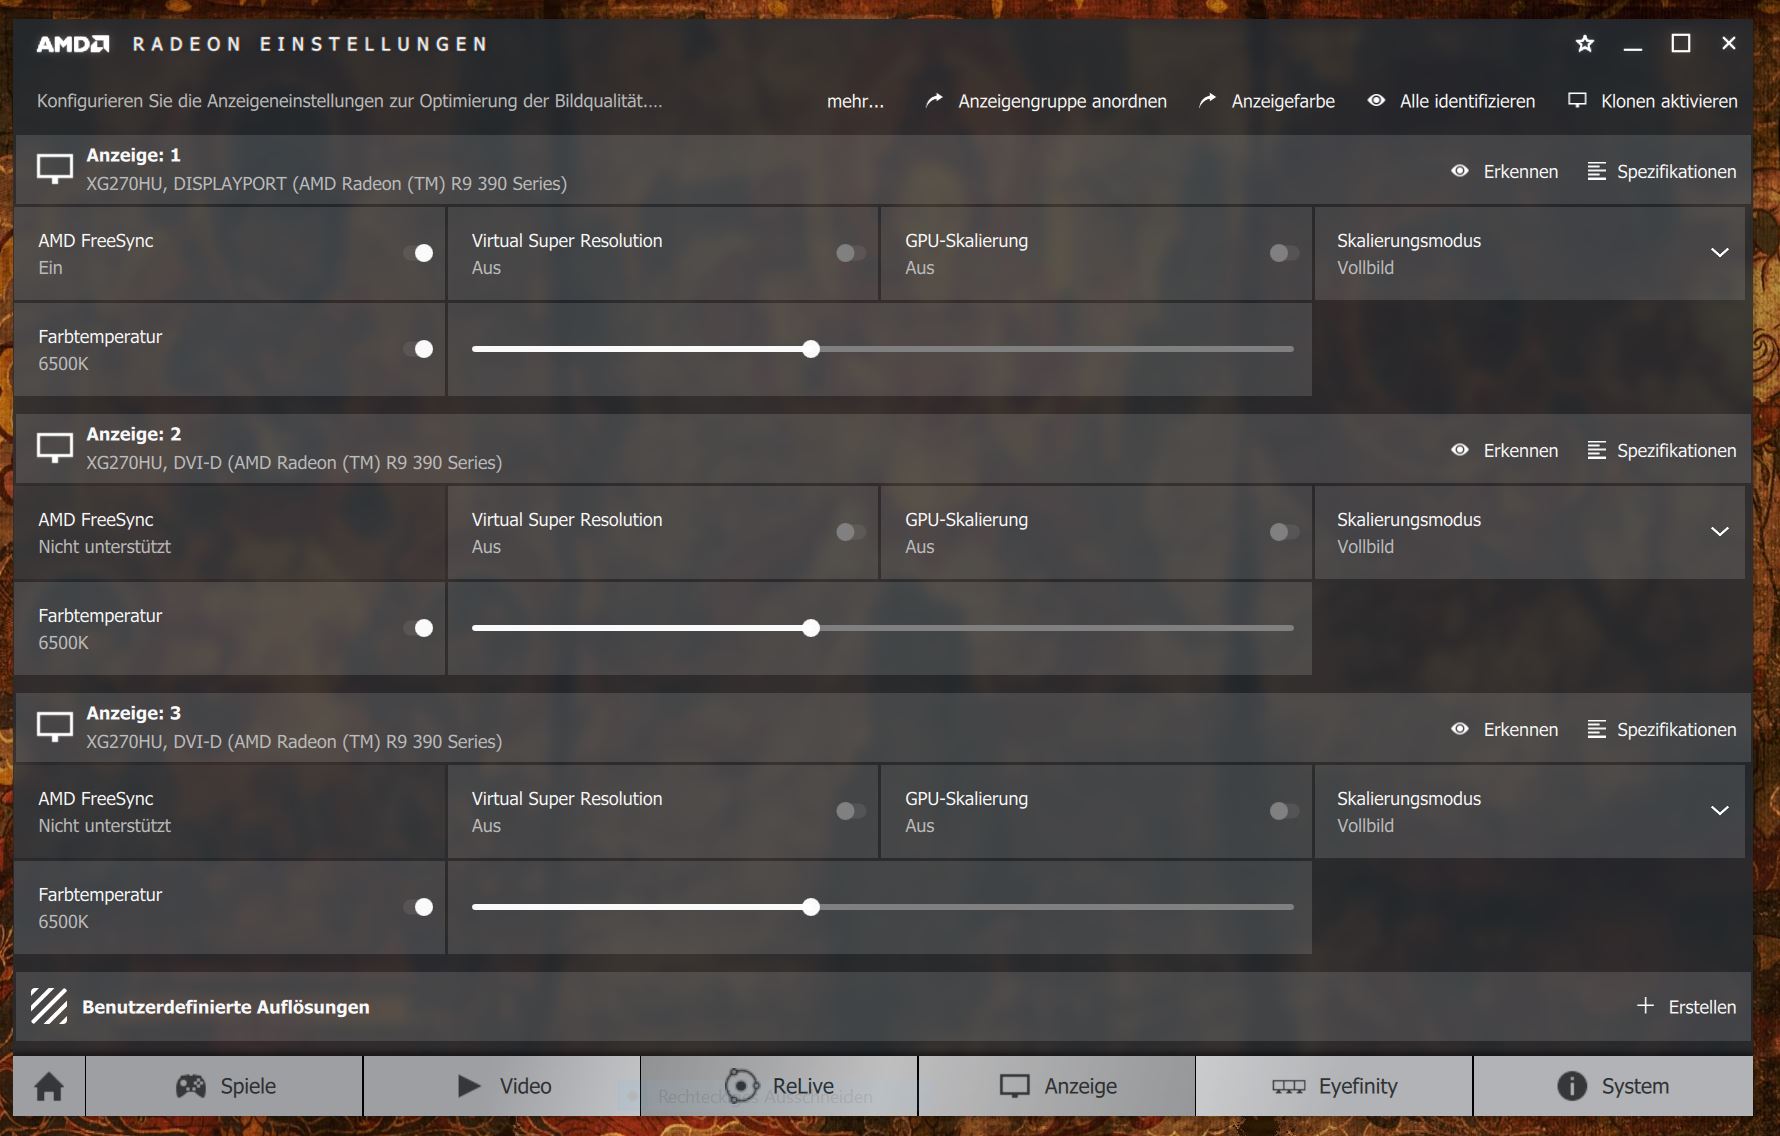Click the mehr... link
The width and height of the screenshot is (1780, 1136).
(x=855, y=101)
